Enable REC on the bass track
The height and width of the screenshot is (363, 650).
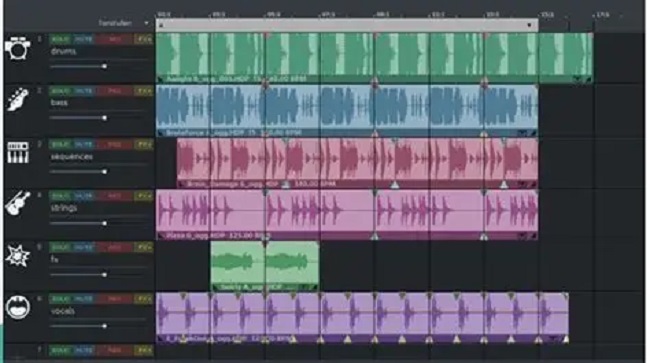coord(114,91)
